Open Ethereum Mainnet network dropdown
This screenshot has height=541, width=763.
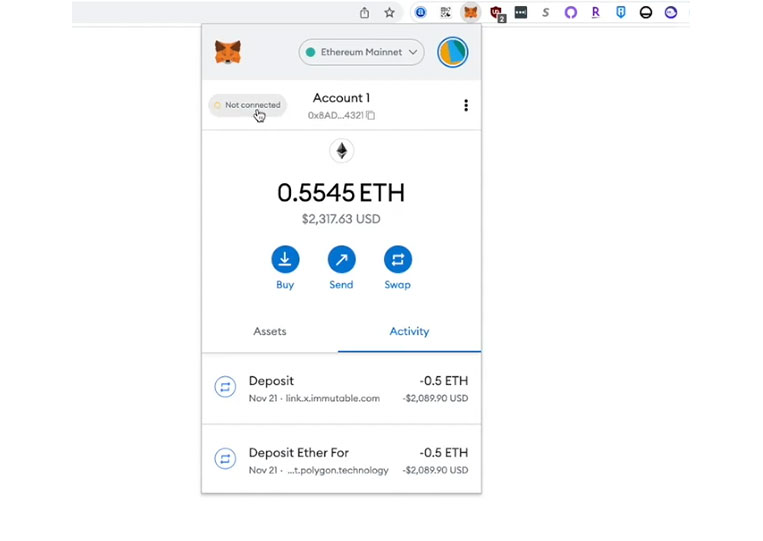[362, 52]
